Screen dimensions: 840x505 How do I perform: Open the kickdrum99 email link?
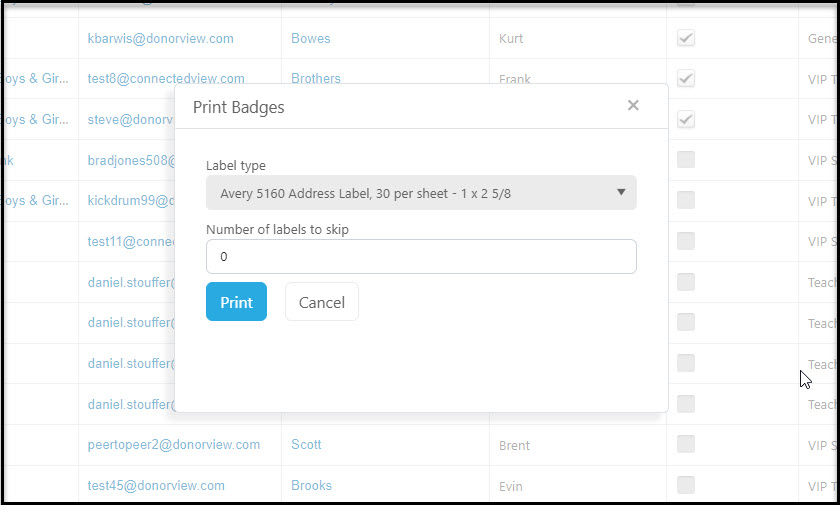[x=131, y=200]
